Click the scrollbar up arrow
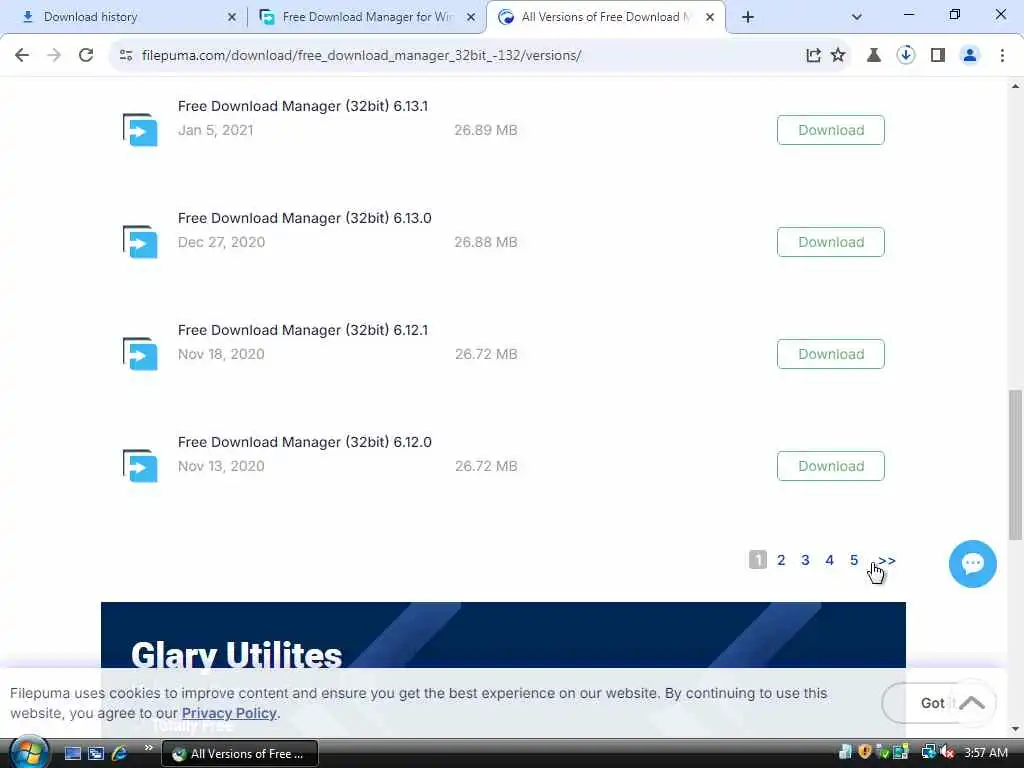This screenshot has height=768, width=1024. coord(1015,86)
